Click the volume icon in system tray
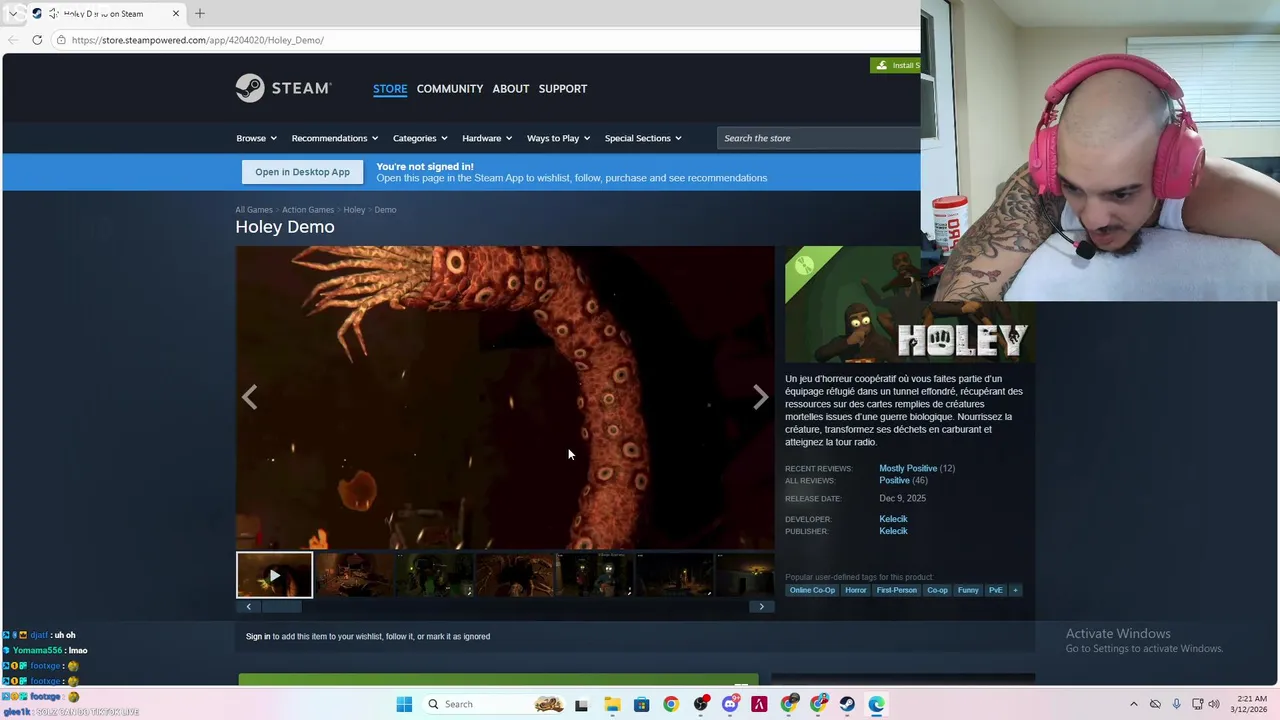Image resolution: width=1280 pixels, height=720 pixels. (x=1214, y=704)
